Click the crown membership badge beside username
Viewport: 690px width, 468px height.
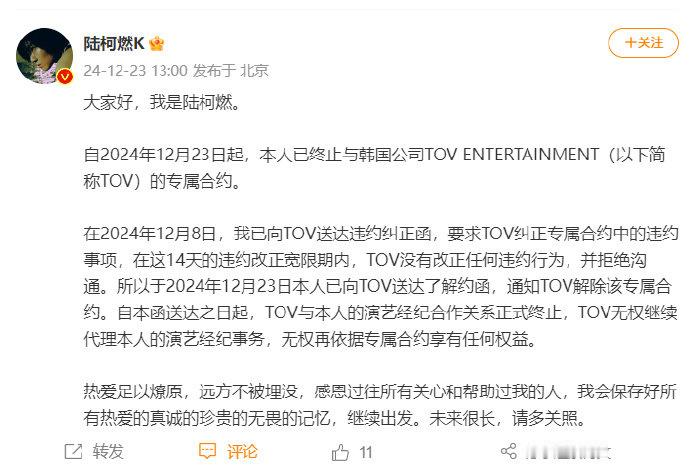[x=157, y=43]
